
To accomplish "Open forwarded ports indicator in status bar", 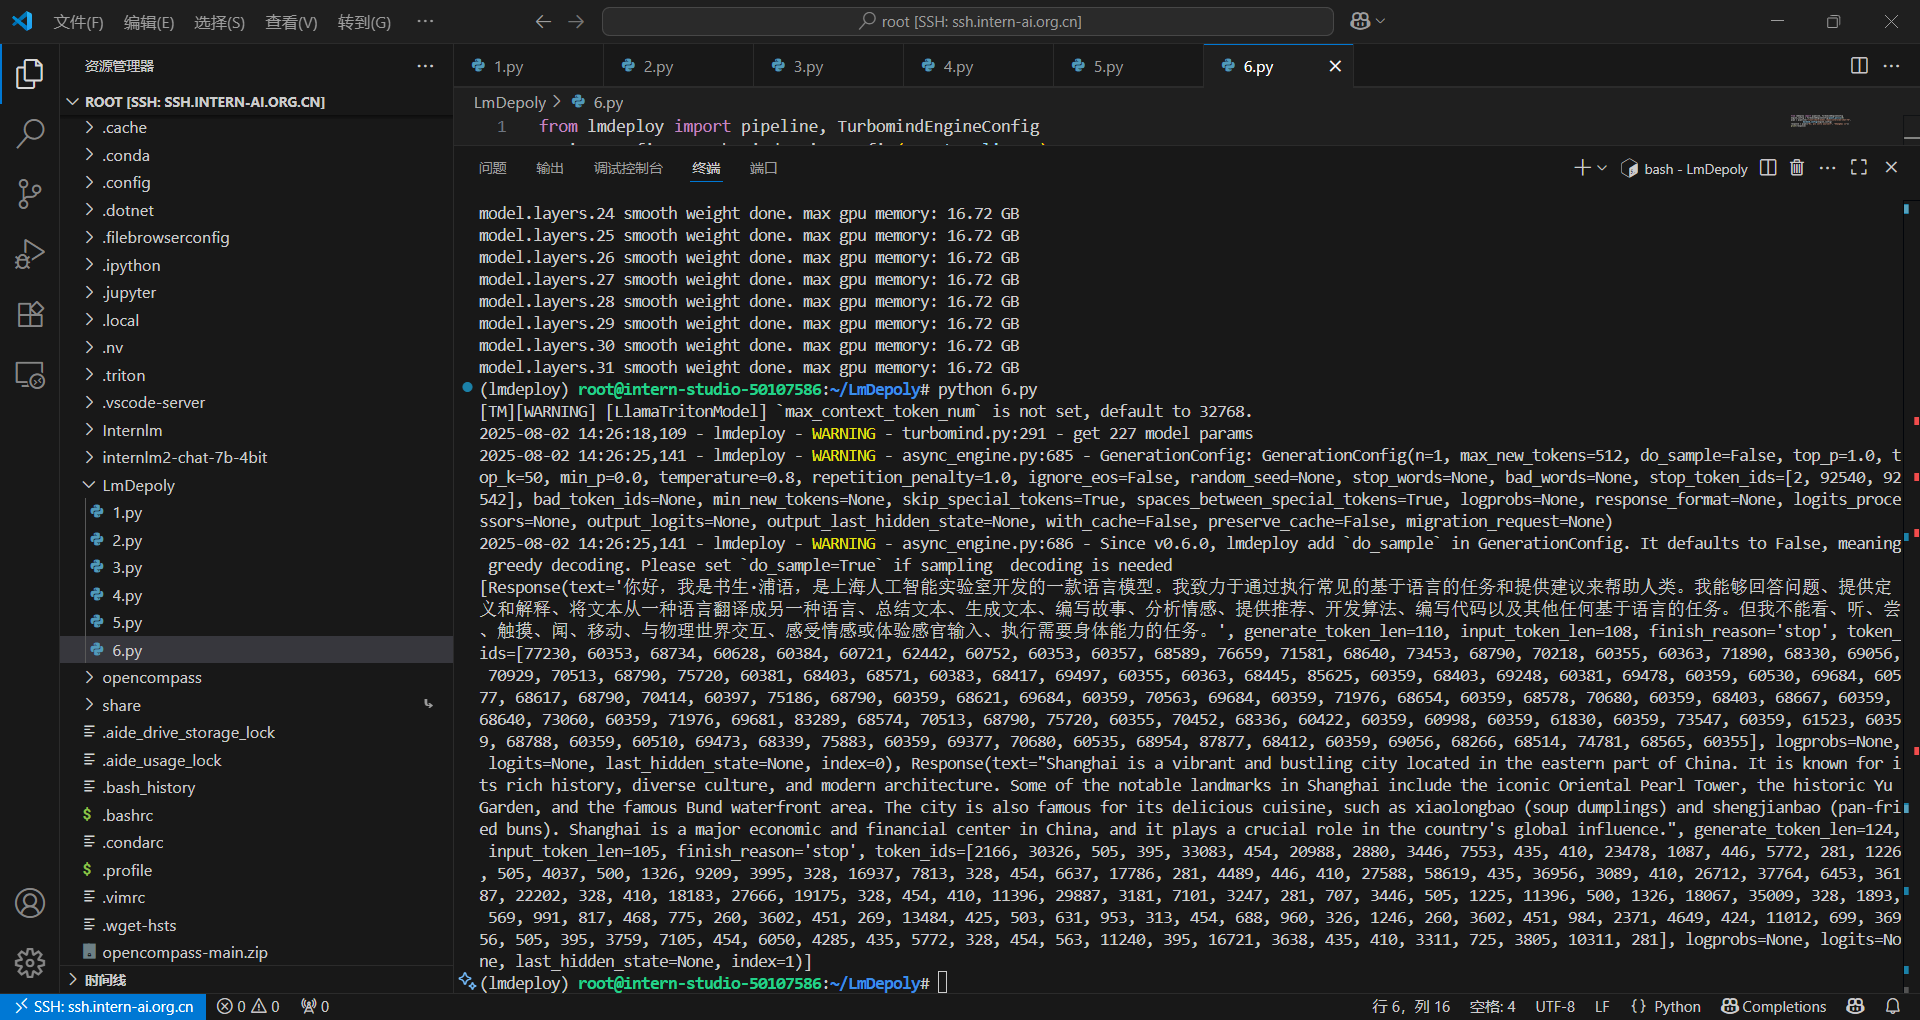I will 315,1006.
